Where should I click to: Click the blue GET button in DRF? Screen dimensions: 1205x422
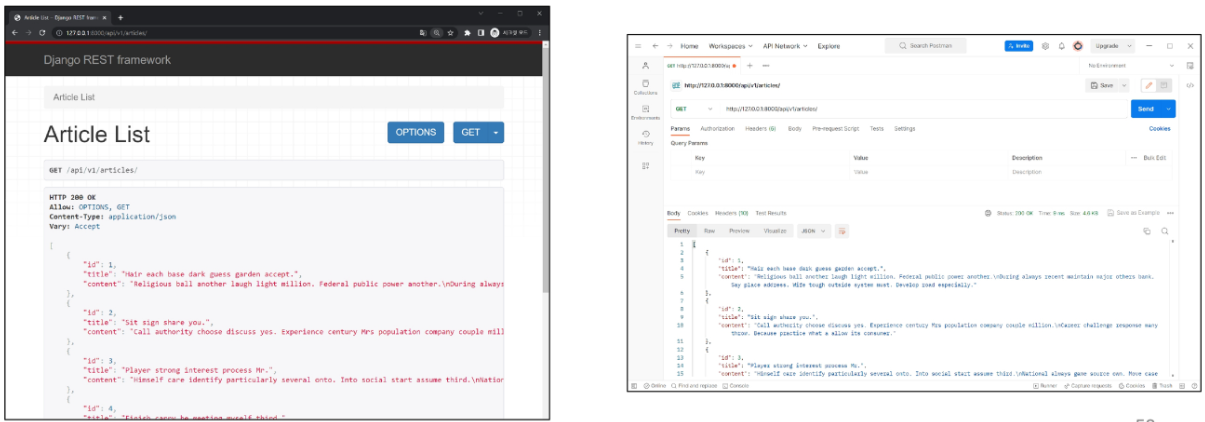tap(471, 132)
